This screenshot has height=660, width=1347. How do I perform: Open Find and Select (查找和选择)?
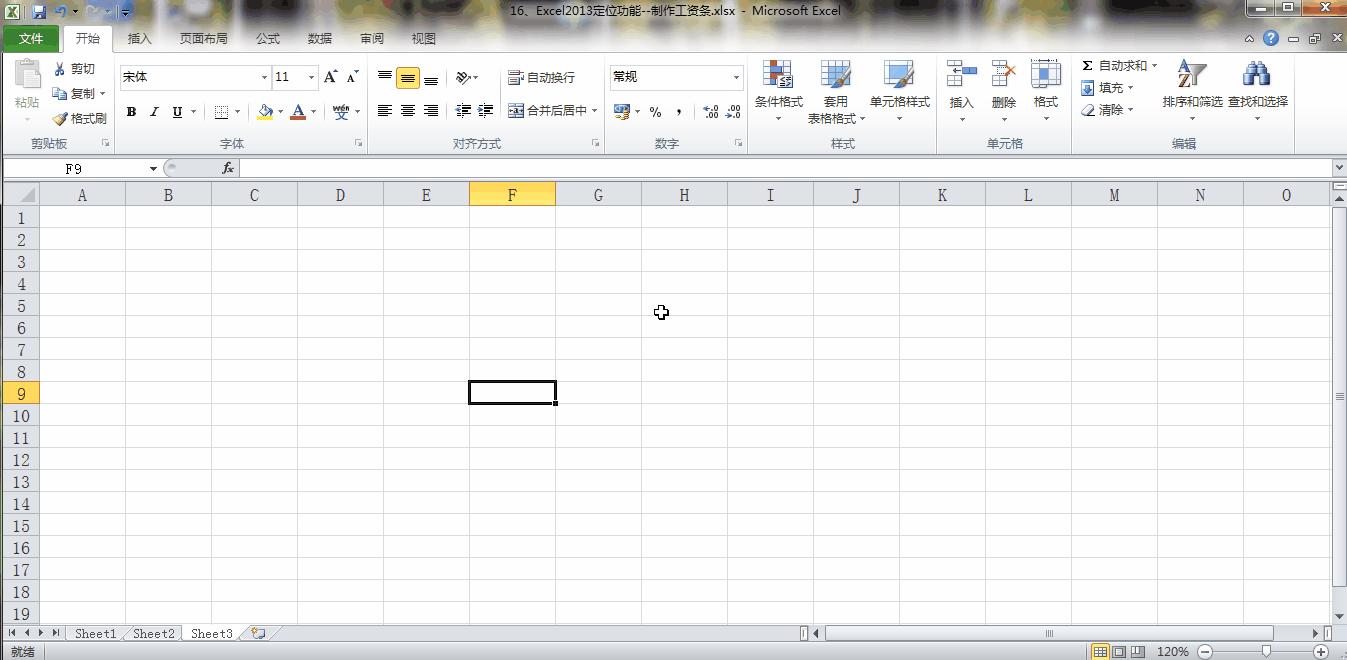1257,90
